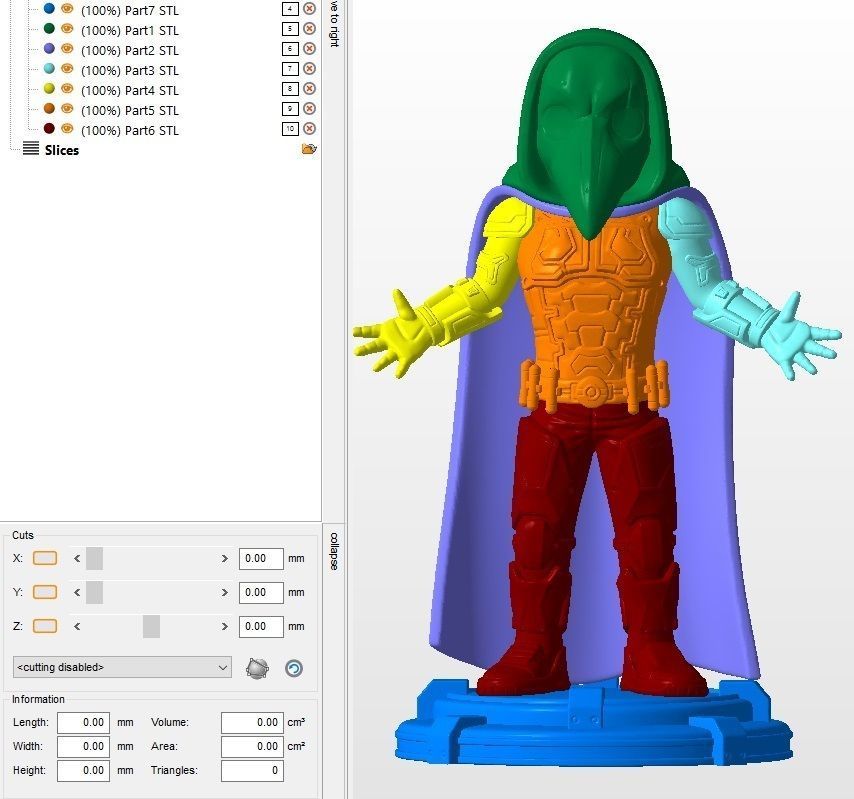The image size is (854, 799).
Task: Click the vertical collapse tab
Action: click(x=334, y=551)
